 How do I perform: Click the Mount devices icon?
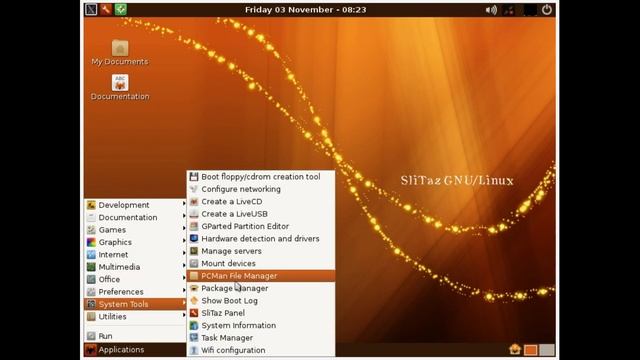point(194,264)
